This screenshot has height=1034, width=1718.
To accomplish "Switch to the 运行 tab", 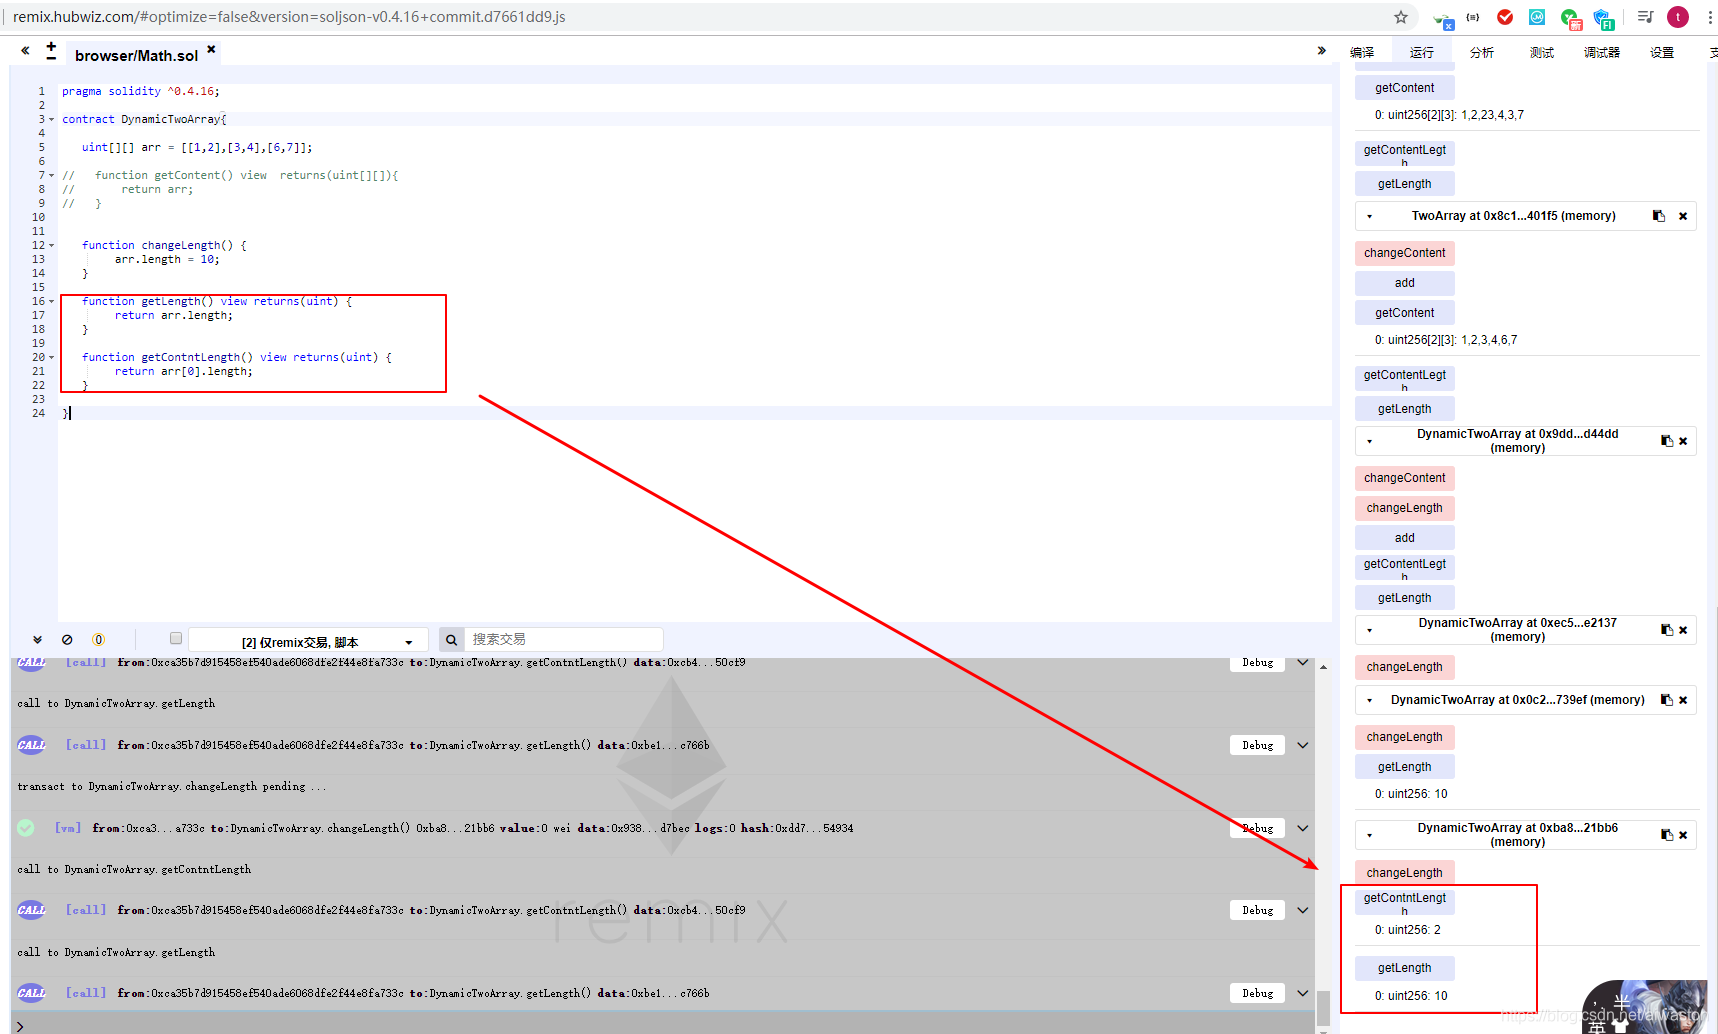I will [x=1422, y=52].
